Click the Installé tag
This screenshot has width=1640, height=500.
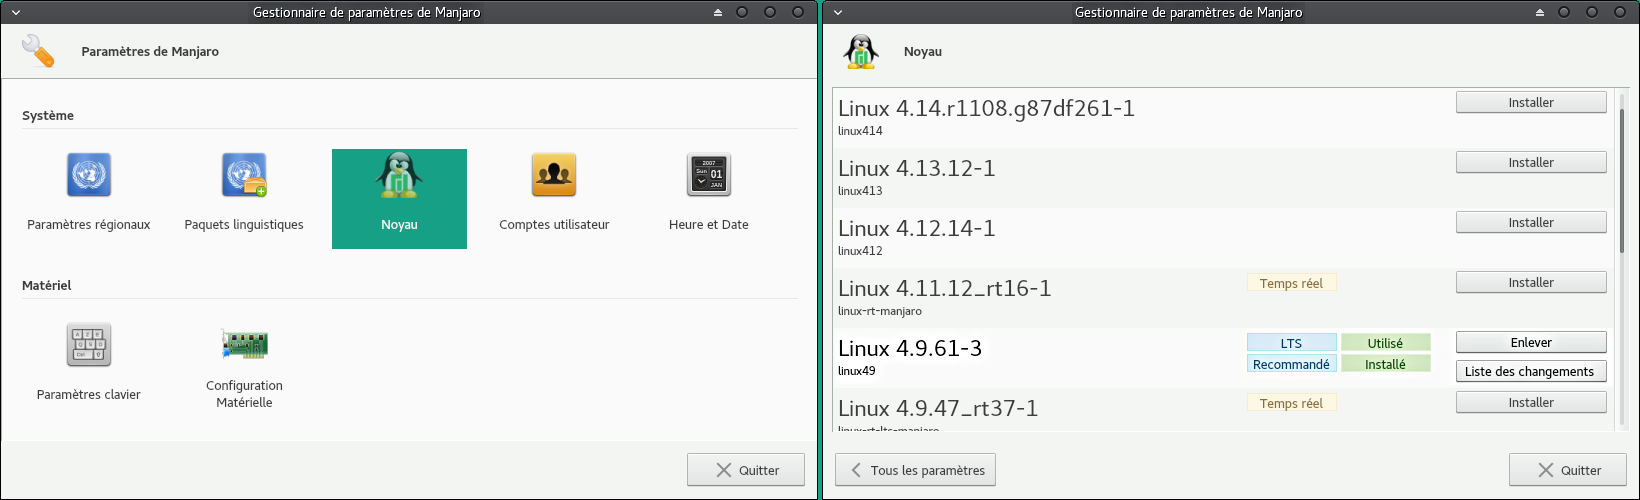1385,364
